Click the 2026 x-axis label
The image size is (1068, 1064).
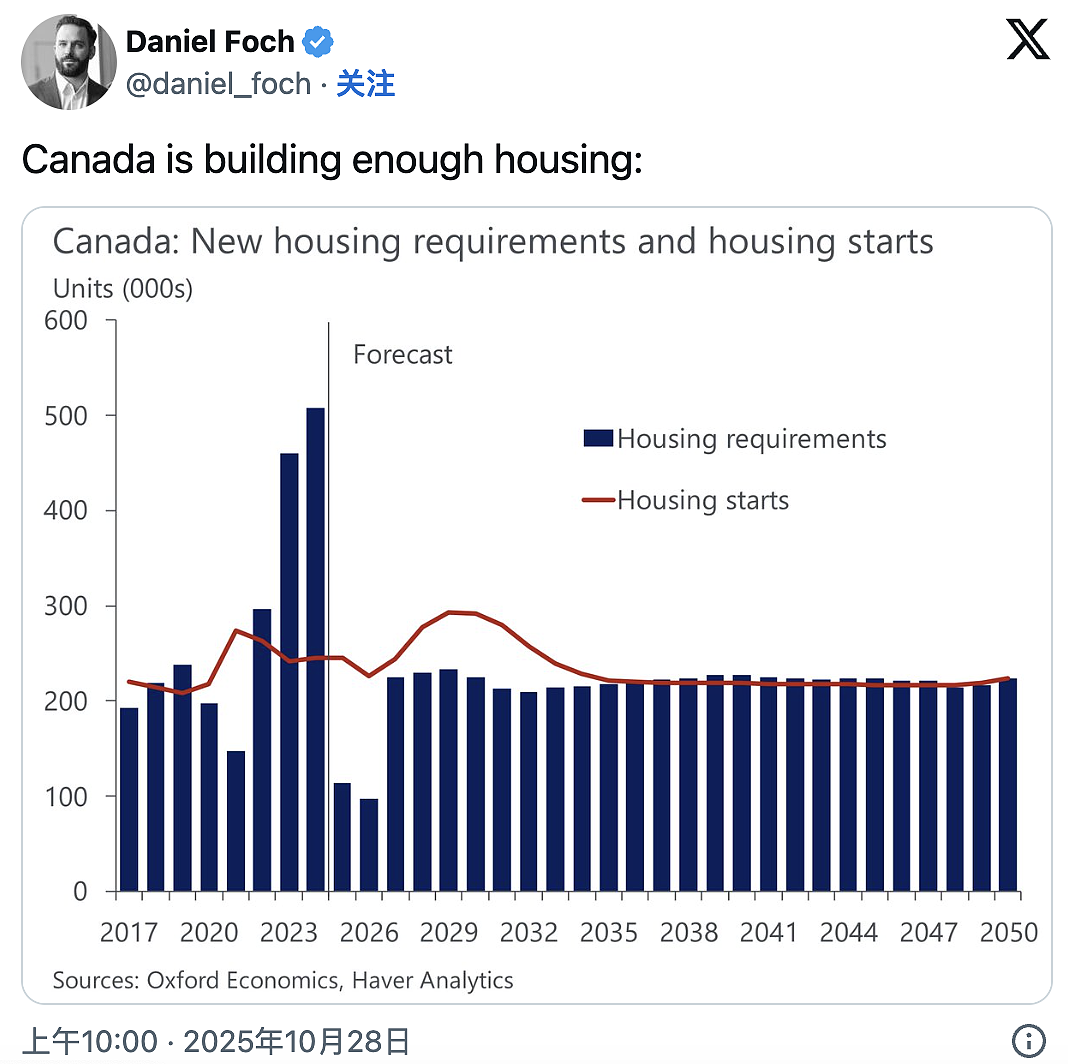pyautogui.click(x=368, y=932)
